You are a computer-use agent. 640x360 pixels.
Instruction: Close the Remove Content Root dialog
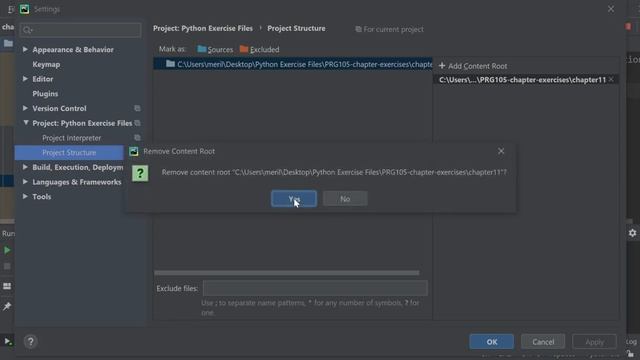[x=501, y=151]
